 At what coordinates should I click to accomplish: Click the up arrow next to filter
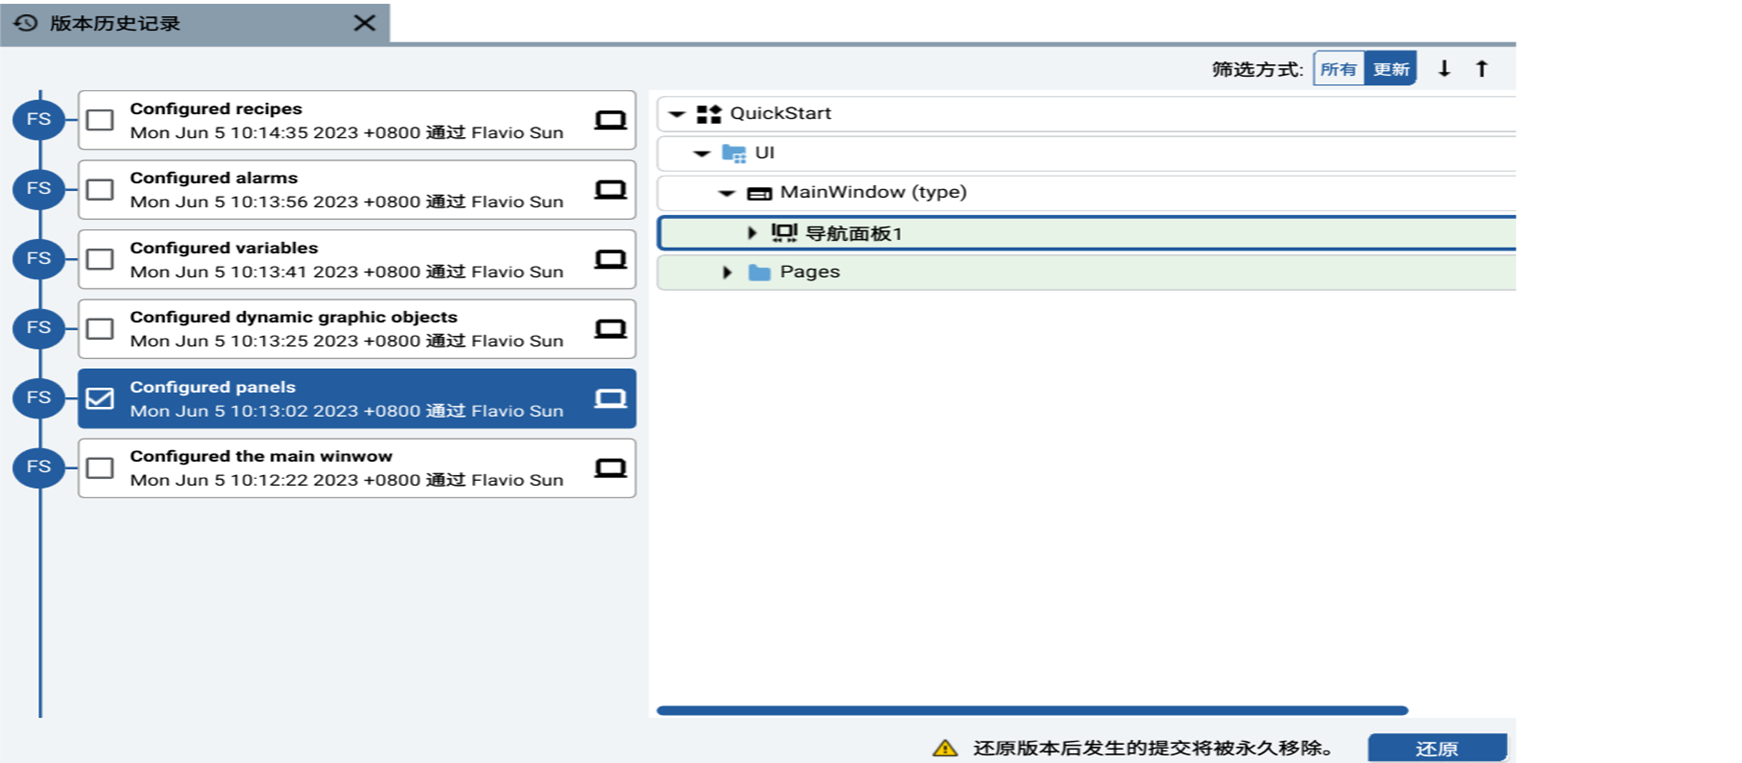tap(1482, 69)
